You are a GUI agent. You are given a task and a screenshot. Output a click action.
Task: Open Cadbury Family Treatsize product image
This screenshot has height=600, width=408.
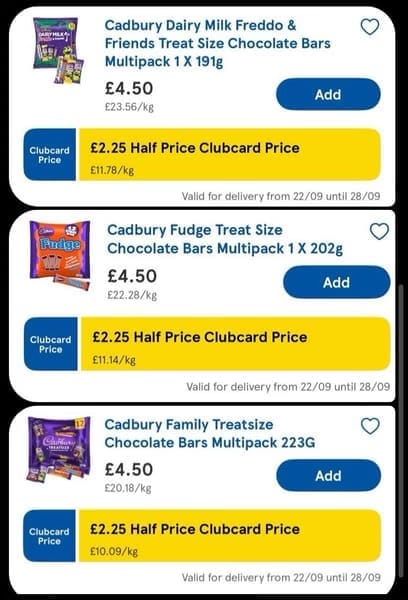pos(59,449)
